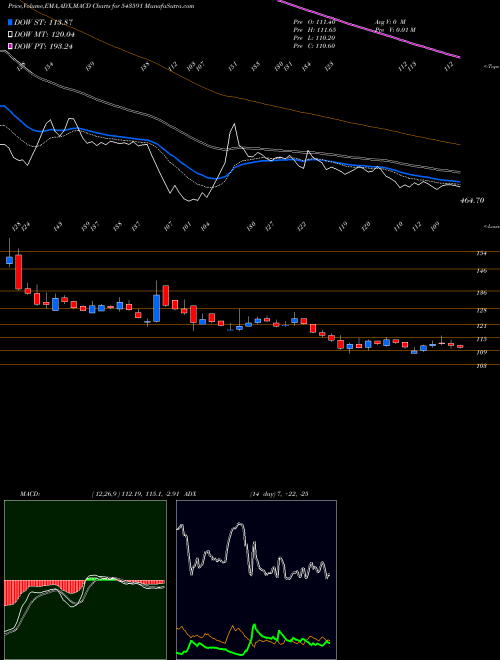Click the 'MACD:' panel heading

coord(29,494)
